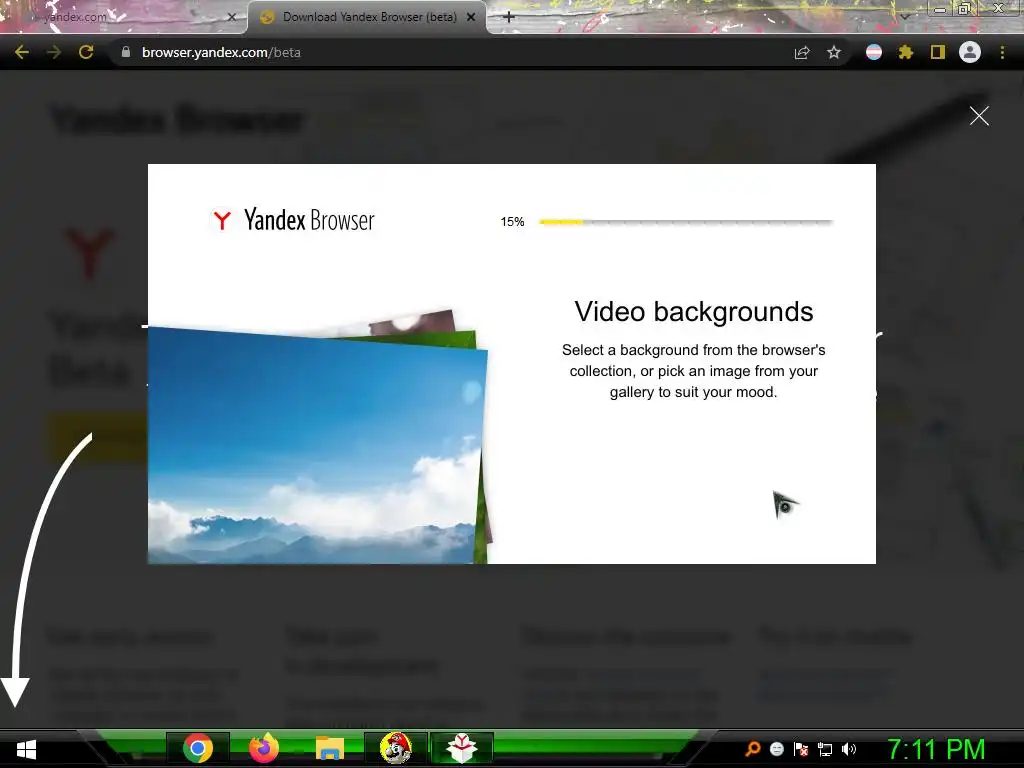
Task: Go back using the browser back arrow
Action: (x=22, y=52)
